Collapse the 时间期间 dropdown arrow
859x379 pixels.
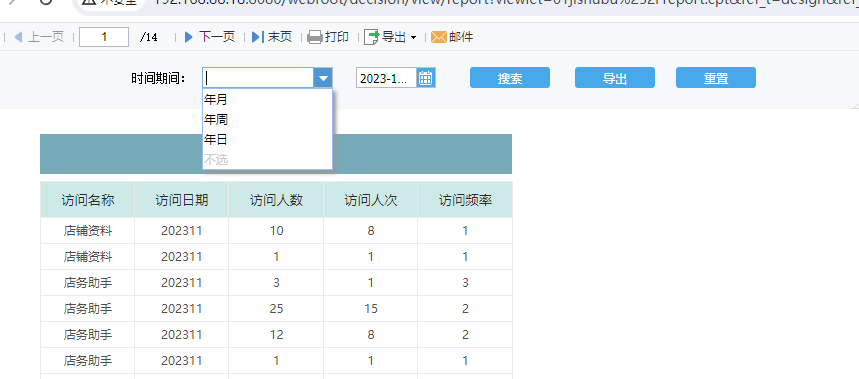323,78
